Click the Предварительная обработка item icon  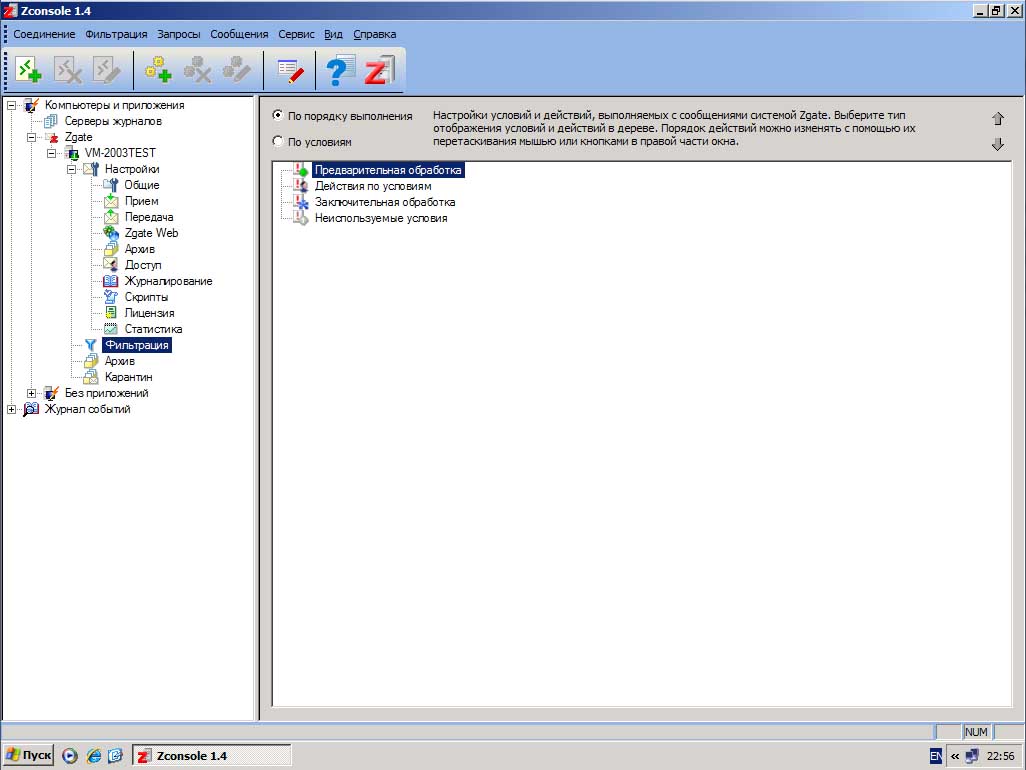(x=300, y=170)
